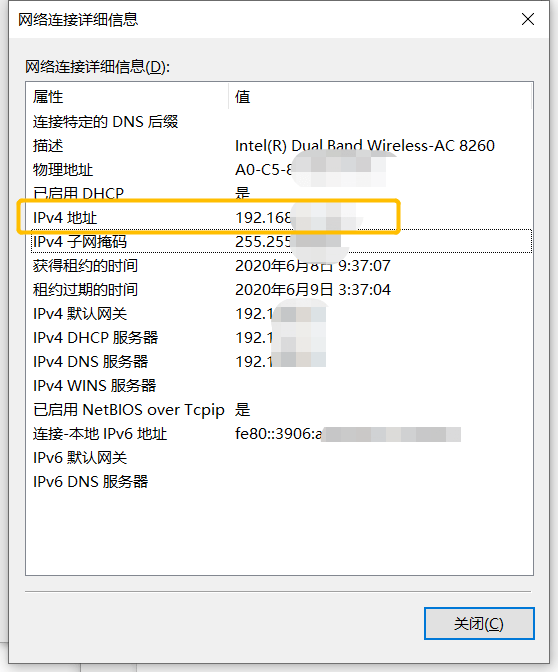The height and width of the screenshot is (672, 558).
Task: Select the 连接-本地 IPv6 地址 row
Action: click(281, 434)
